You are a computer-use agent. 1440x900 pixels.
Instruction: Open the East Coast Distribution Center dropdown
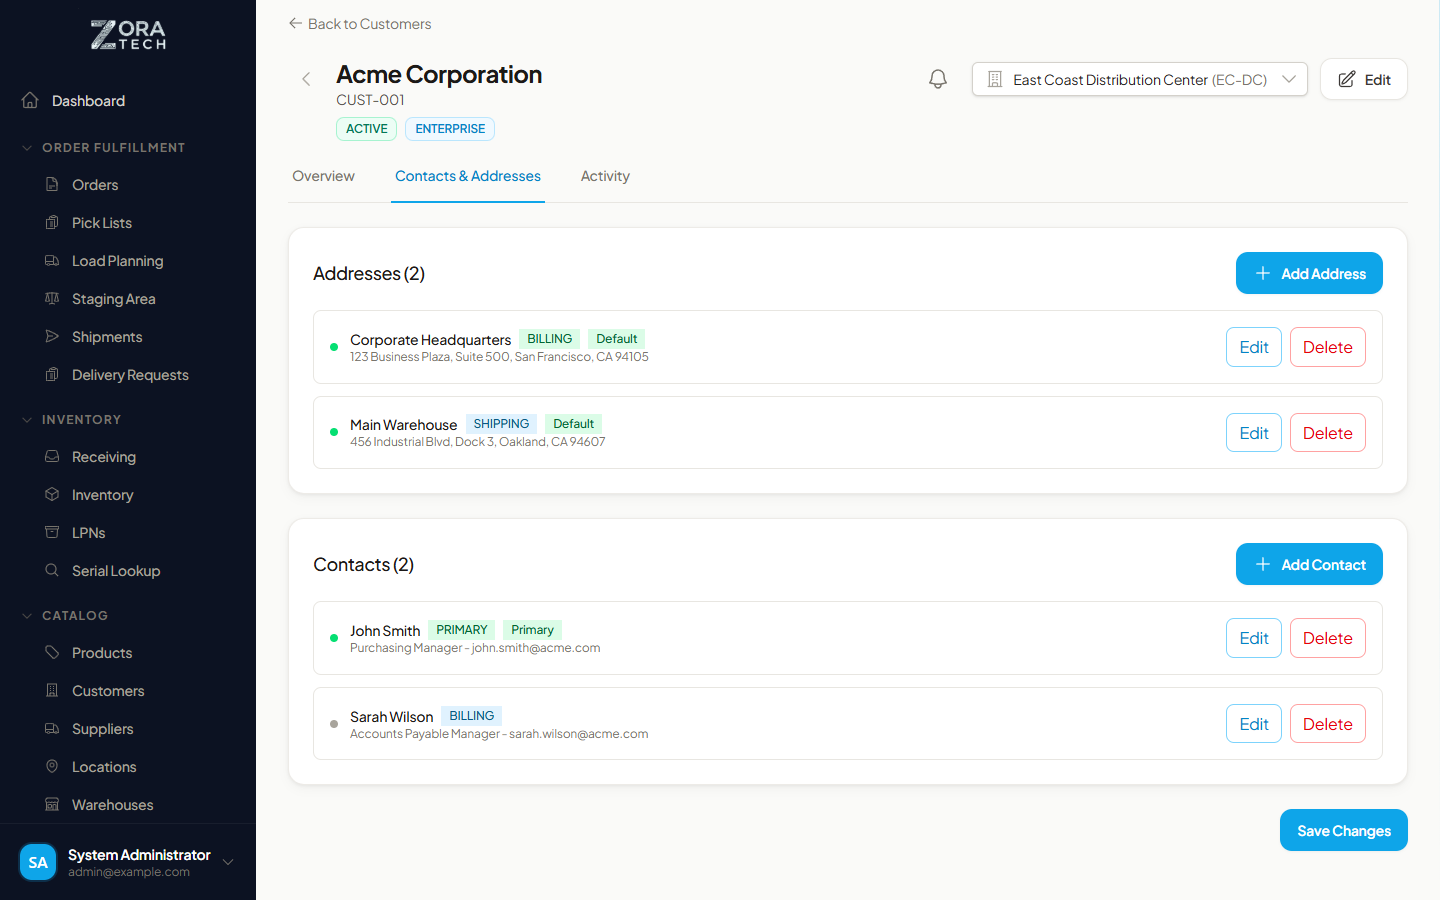coord(1140,79)
